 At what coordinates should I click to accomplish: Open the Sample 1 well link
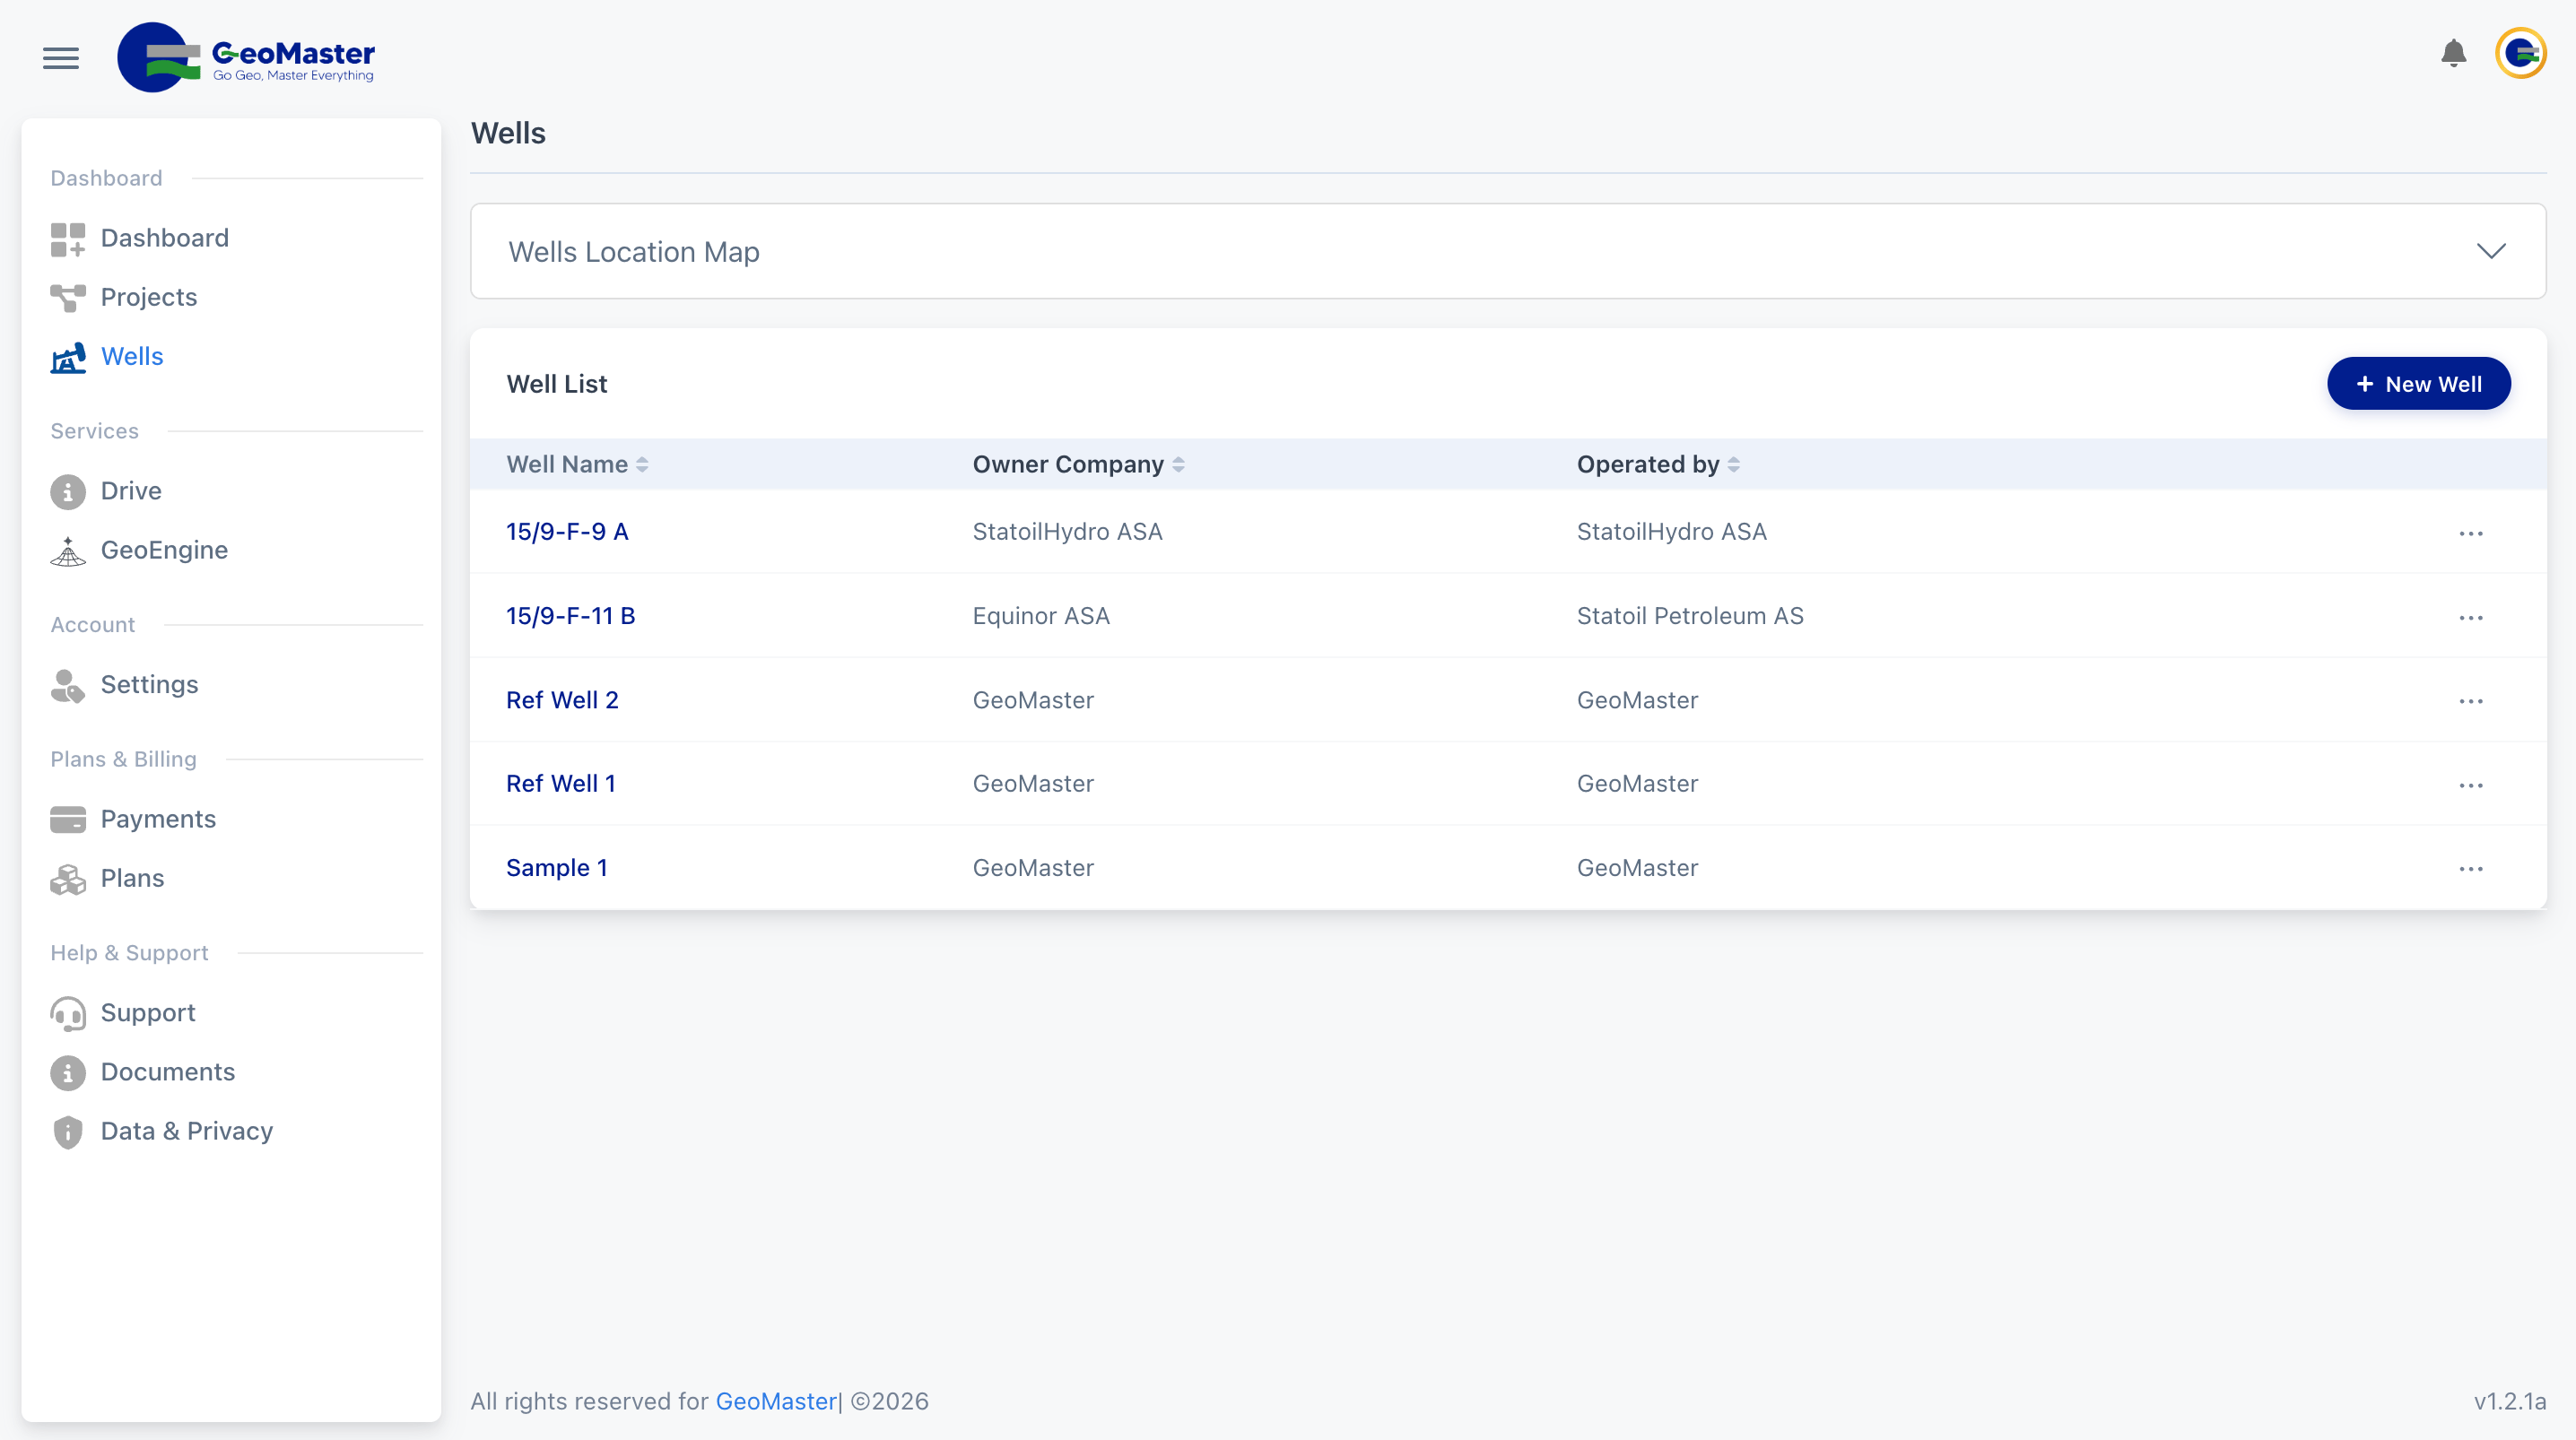pos(556,868)
